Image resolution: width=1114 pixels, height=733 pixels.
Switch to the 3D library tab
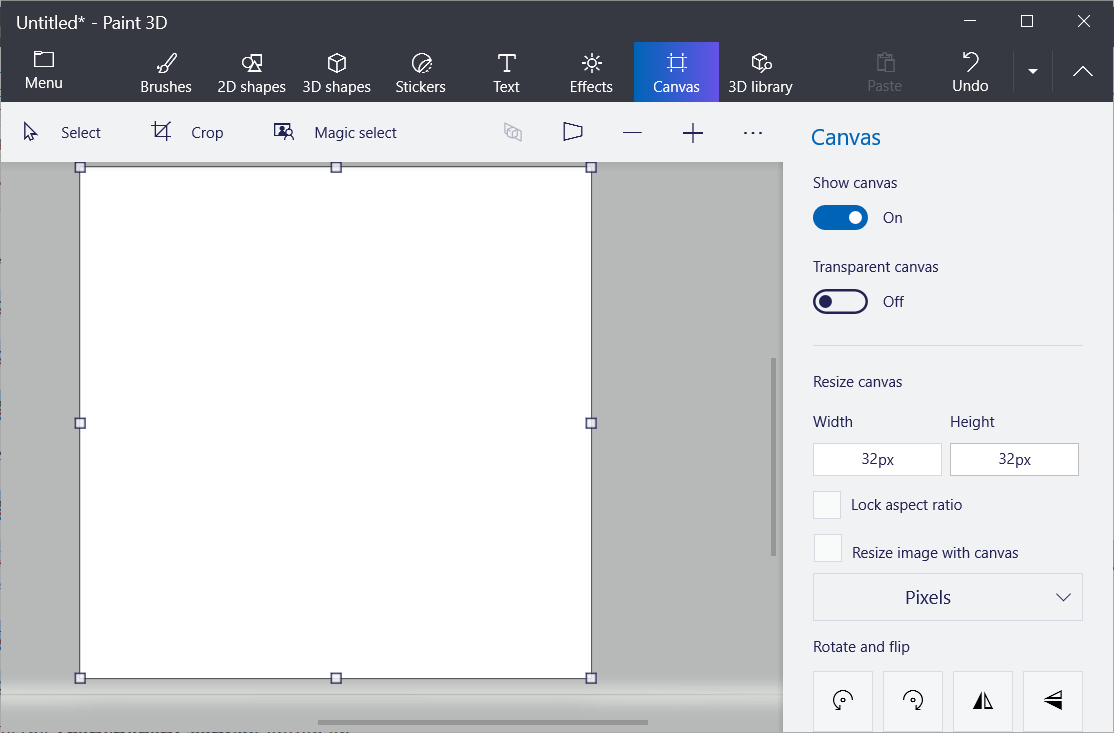click(760, 71)
